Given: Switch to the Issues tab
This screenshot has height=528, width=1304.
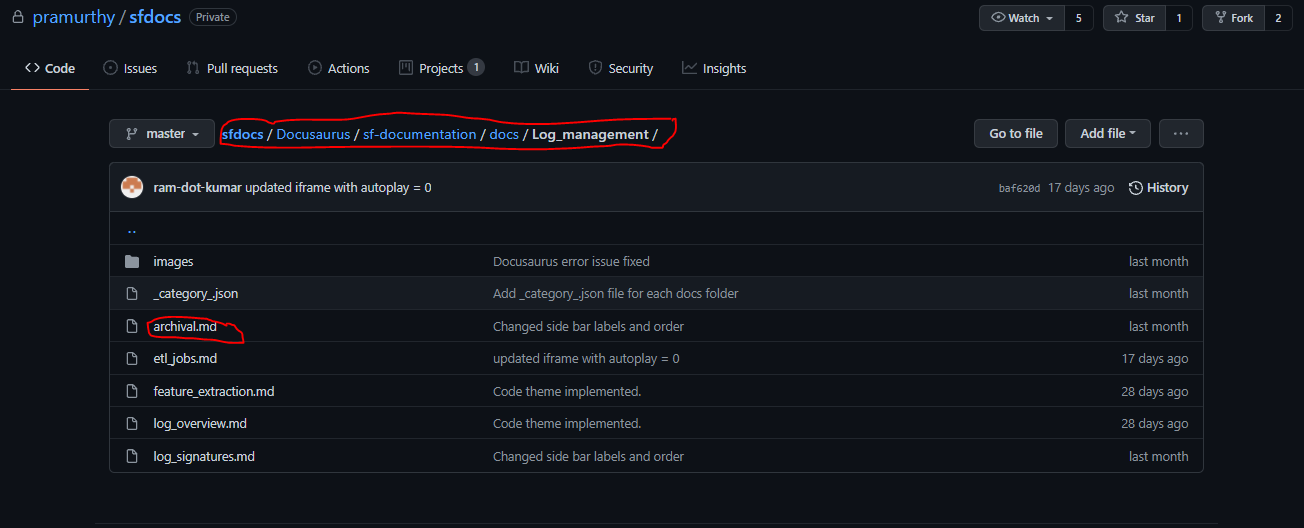Looking at the screenshot, I should point(130,68).
